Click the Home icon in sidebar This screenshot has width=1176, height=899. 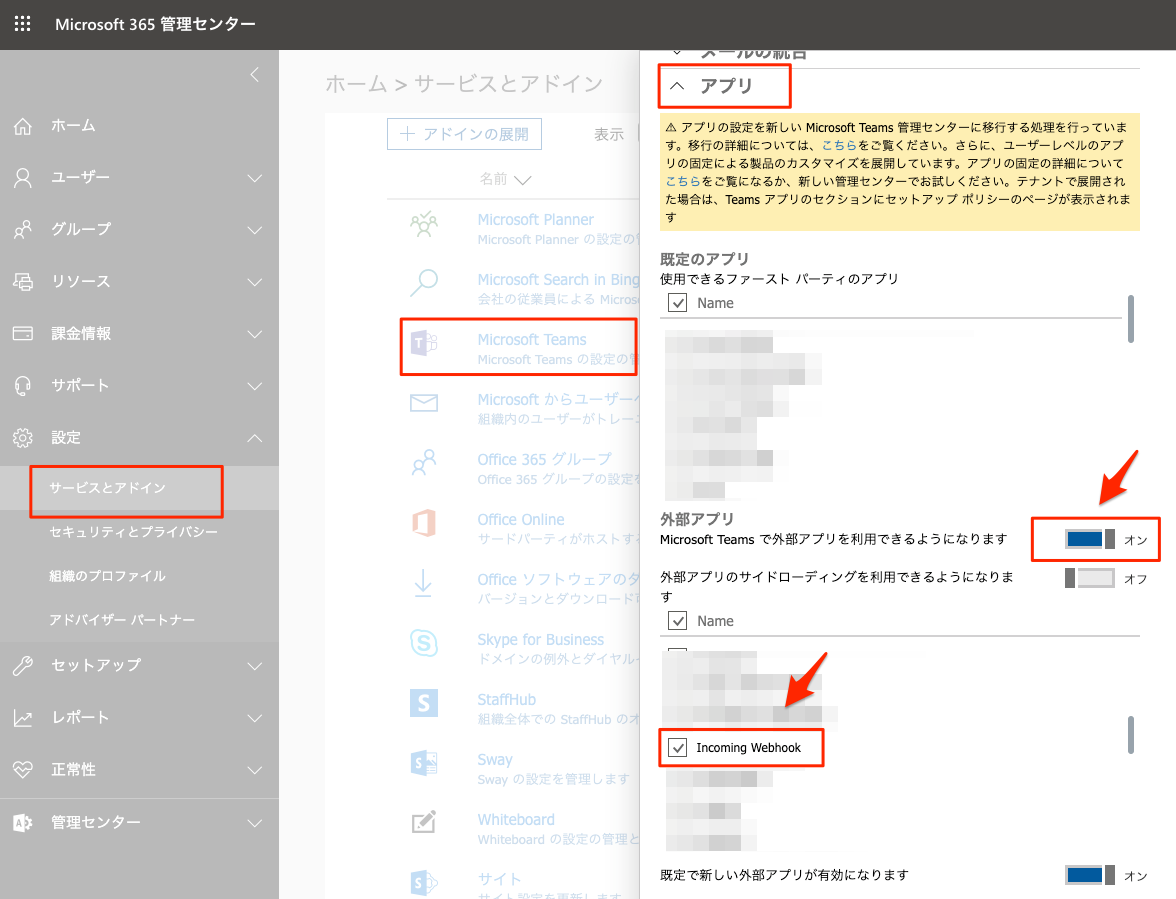(x=23, y=126)
